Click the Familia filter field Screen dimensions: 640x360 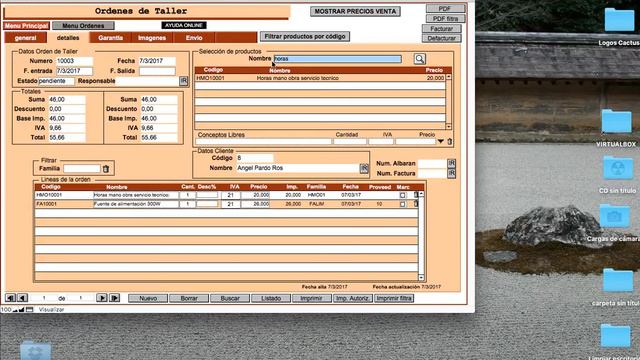[x=82, y=168]
